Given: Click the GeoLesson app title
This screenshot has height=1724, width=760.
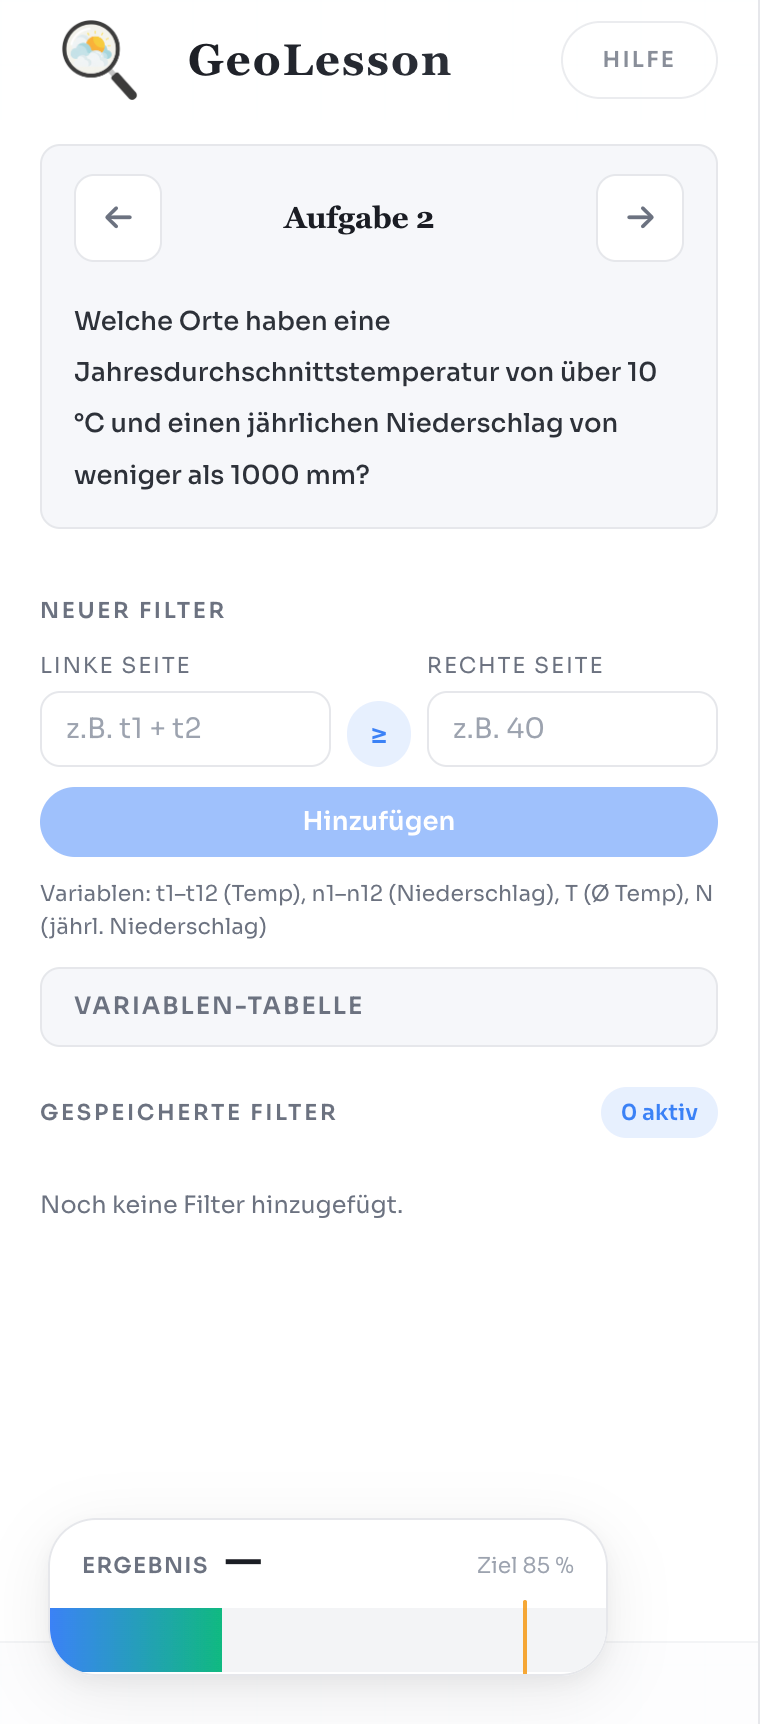Looking at the screenshot, I should click(x=319, y=61).
